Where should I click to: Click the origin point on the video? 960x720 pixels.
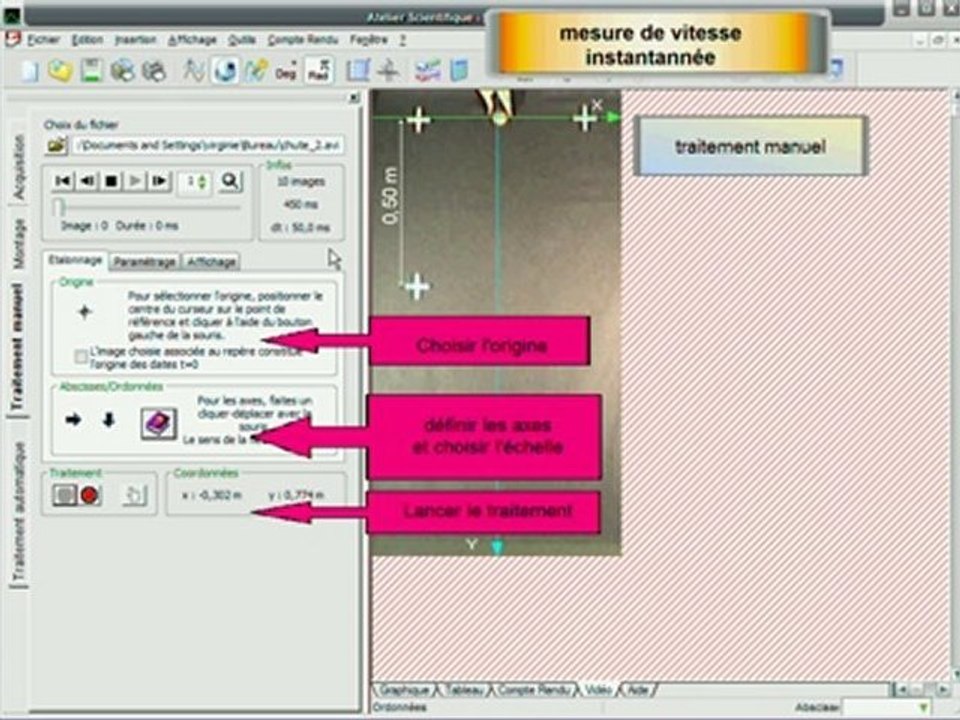pos(500,118)
